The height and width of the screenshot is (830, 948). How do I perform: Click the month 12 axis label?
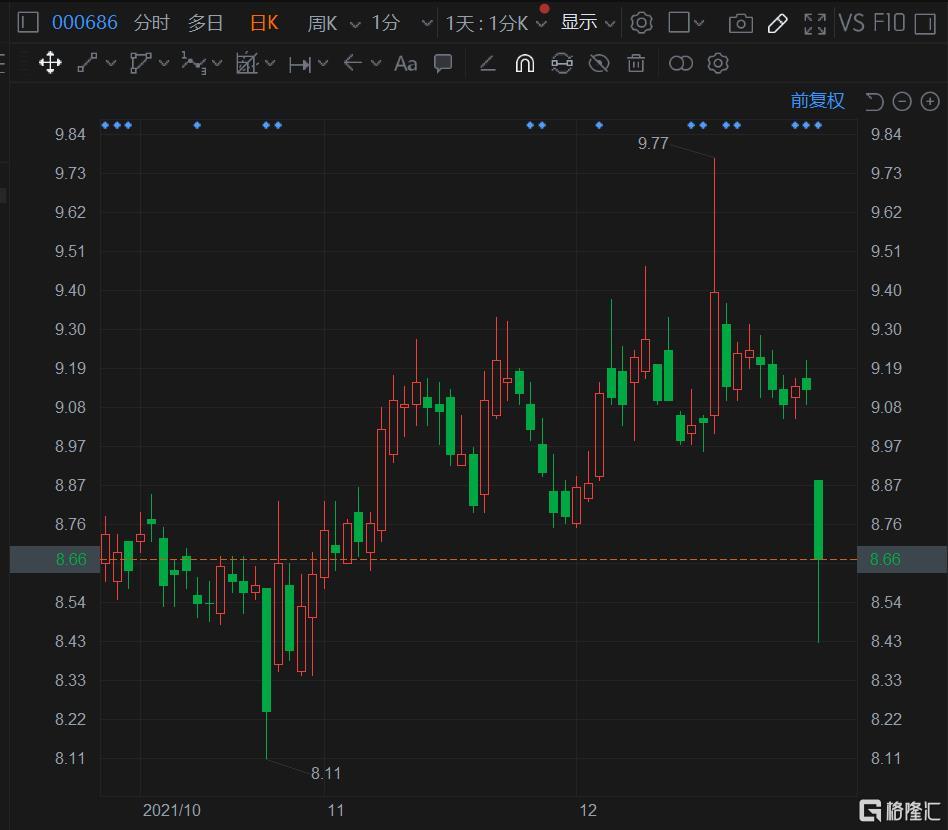(588, 810)
